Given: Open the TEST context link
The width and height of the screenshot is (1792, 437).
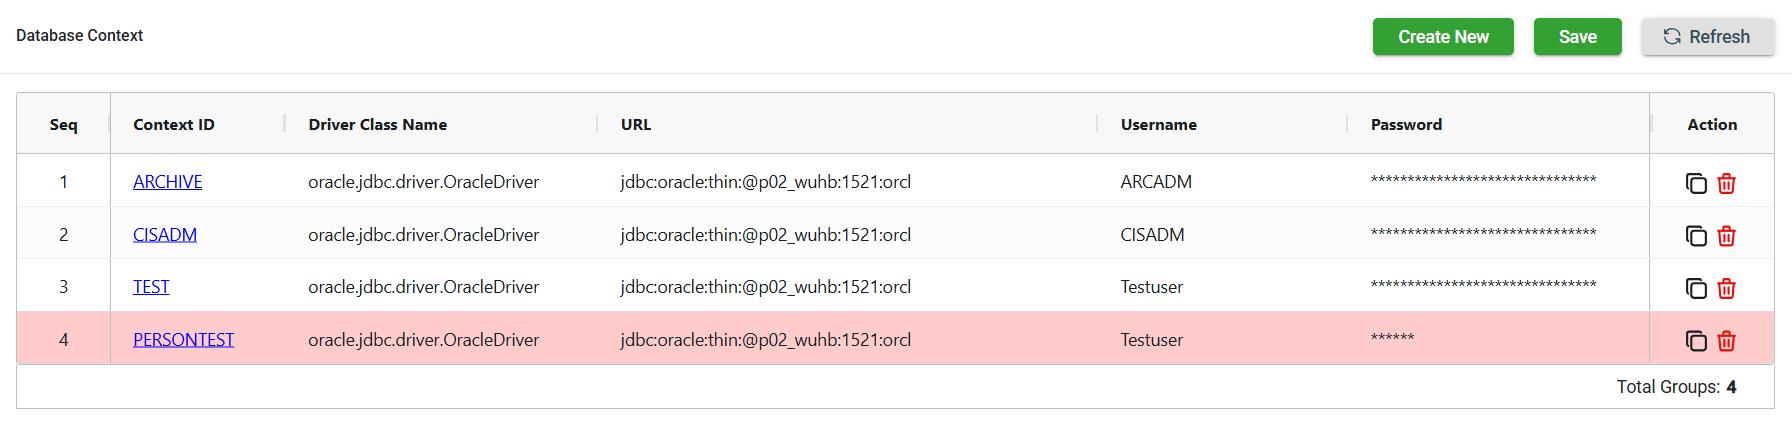Looking at the screenshot, I should point(151,287).
